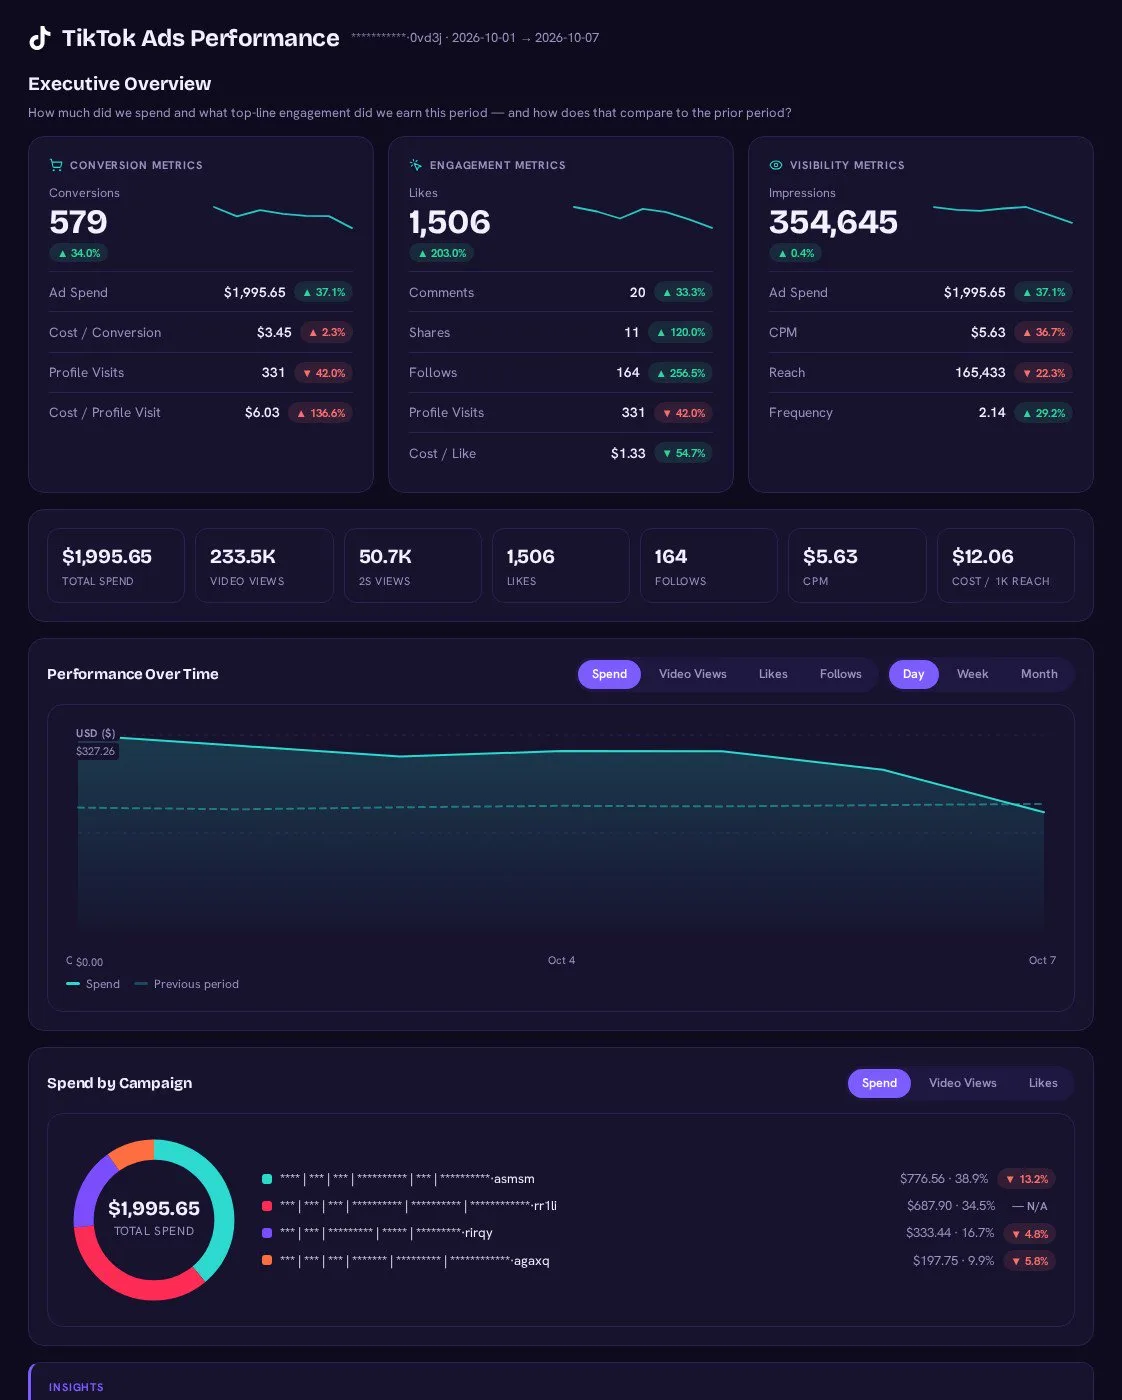
Task: Click the Impressions sparkline chart
Action: 1003,214
